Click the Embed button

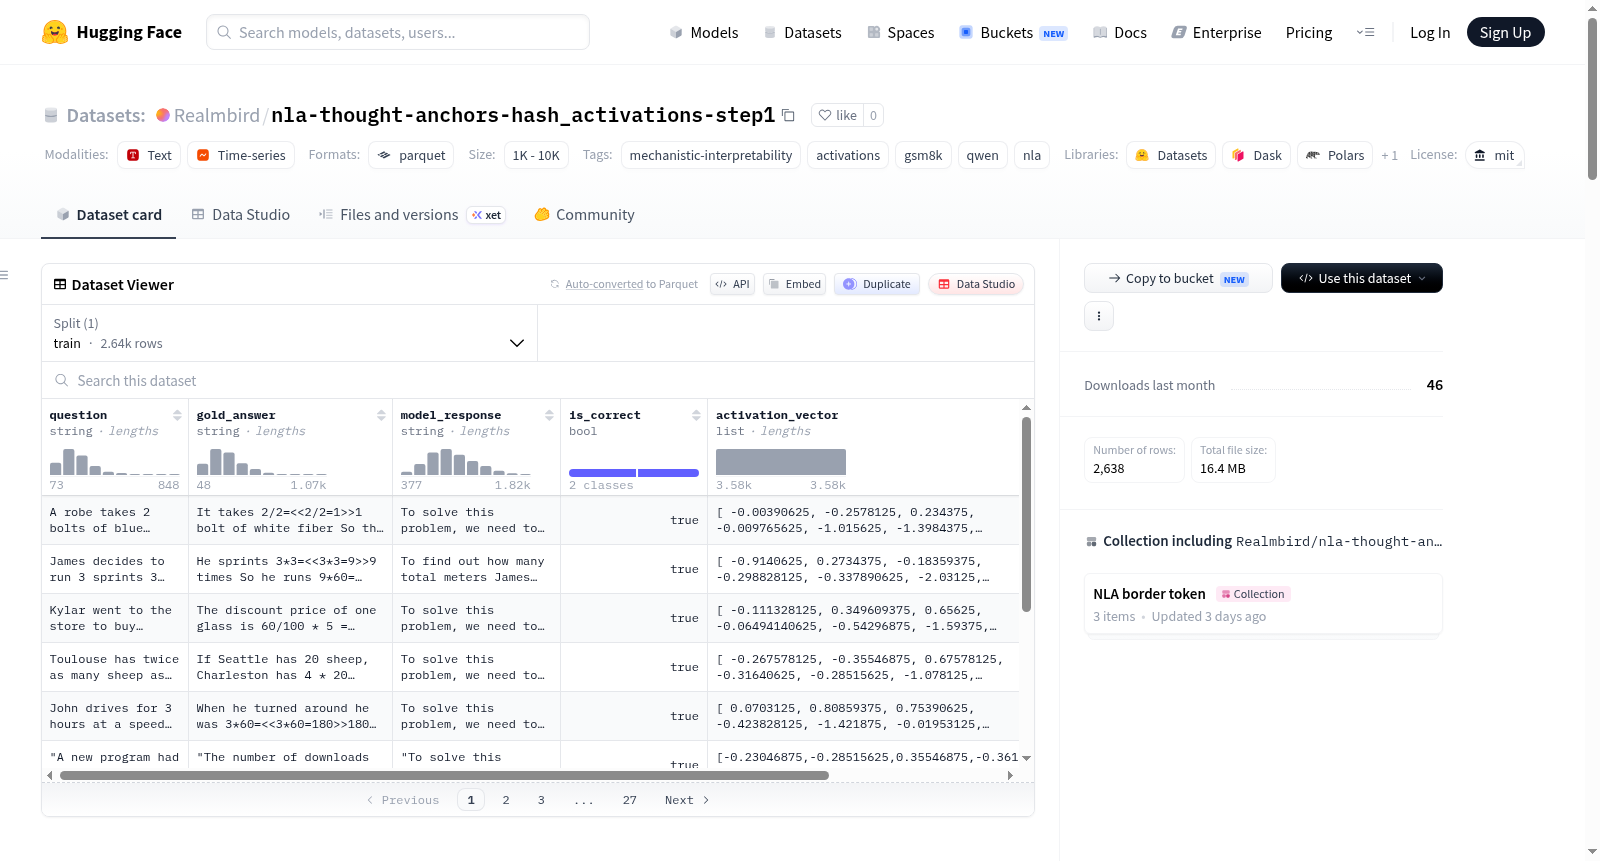tap(795, 284)
